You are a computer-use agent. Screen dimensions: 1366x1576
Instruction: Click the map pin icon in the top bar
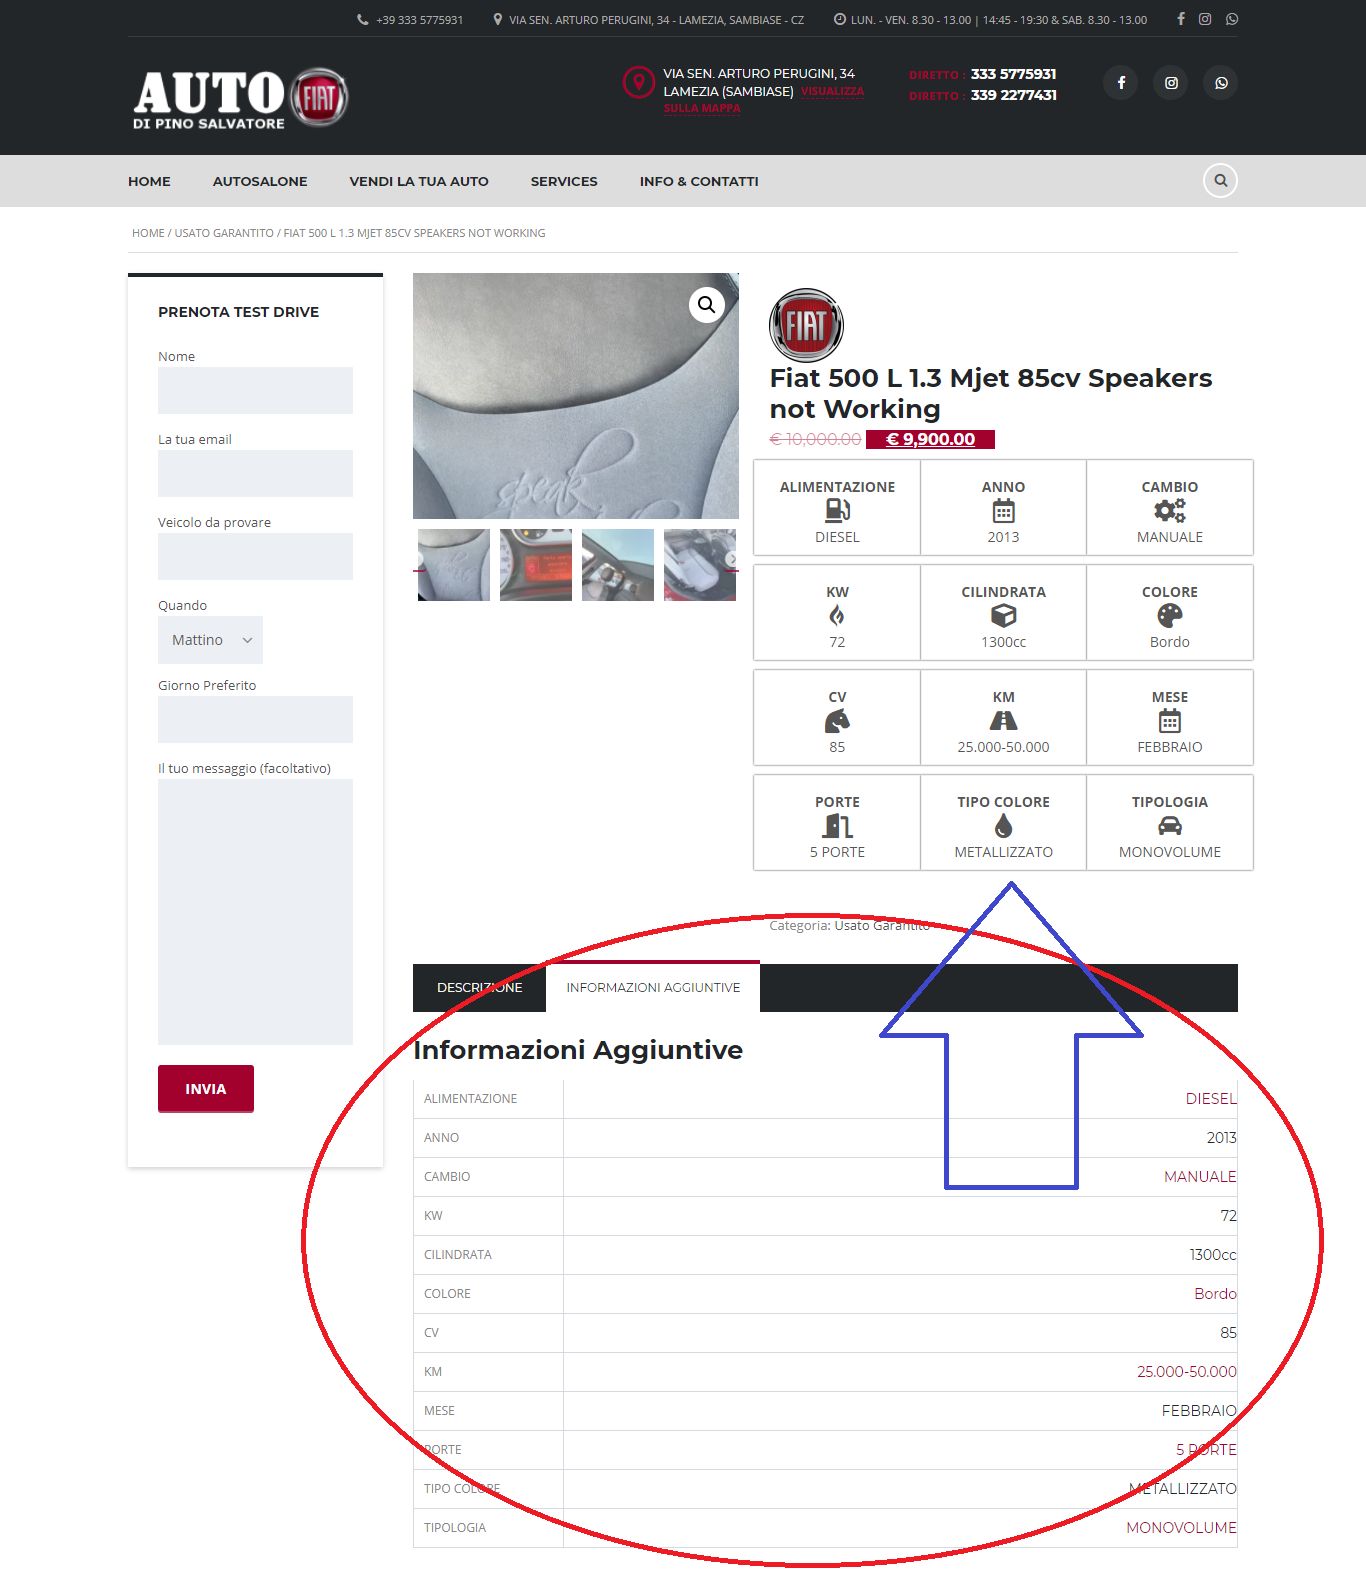tap(498, 20)
